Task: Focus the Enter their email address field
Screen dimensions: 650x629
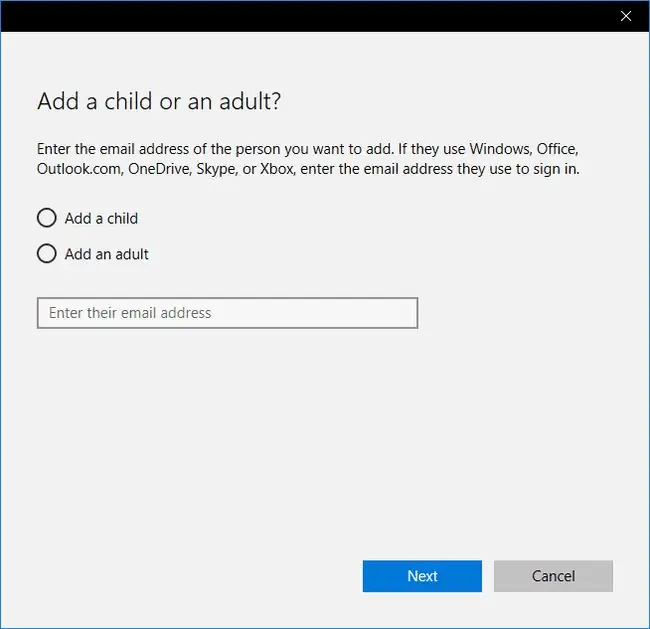Action: coord(228,313)
